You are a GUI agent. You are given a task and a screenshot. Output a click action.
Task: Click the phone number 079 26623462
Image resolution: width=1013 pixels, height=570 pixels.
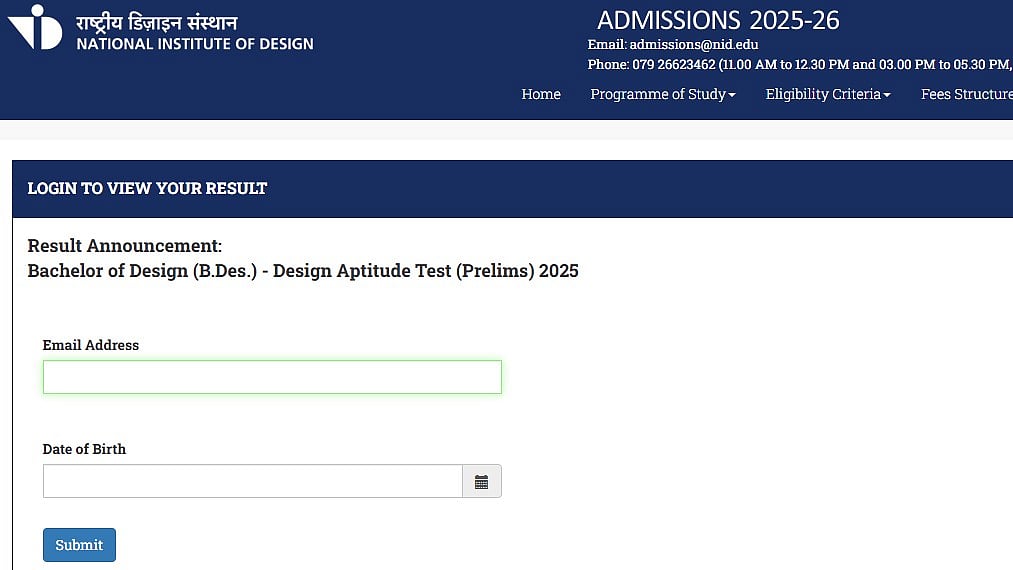click(673, 64)
